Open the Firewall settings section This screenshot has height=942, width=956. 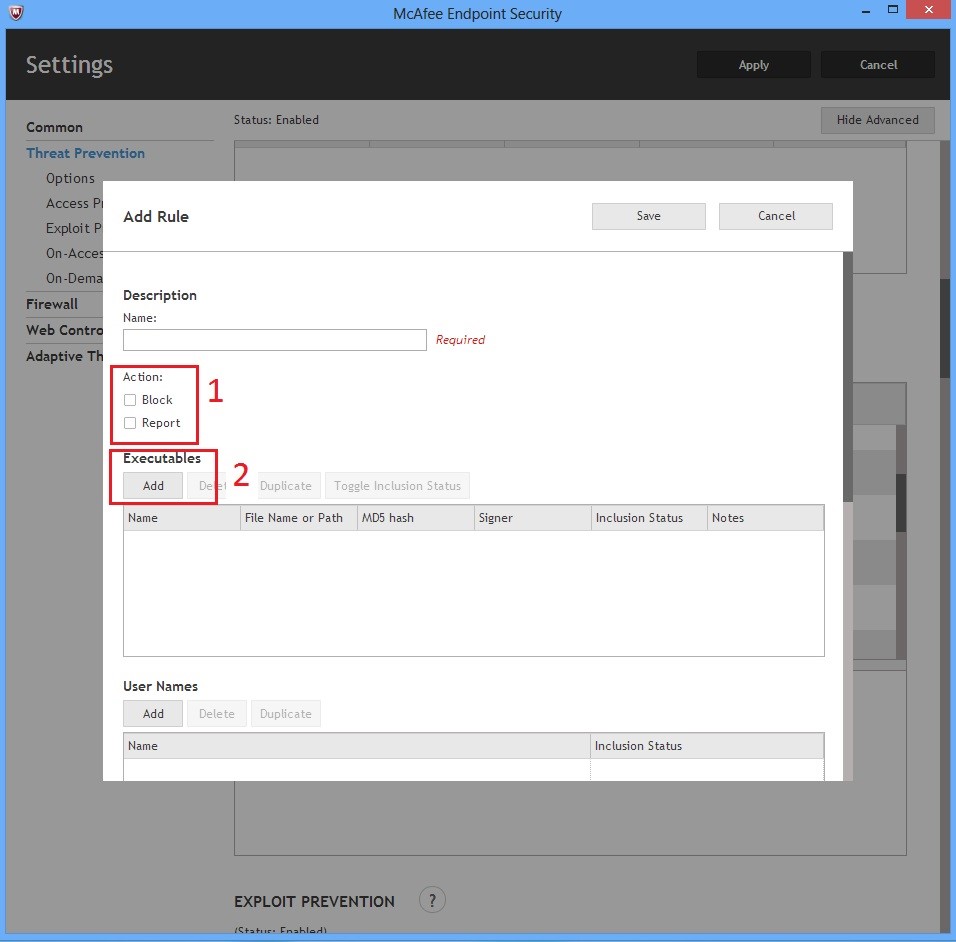[51, 304]
